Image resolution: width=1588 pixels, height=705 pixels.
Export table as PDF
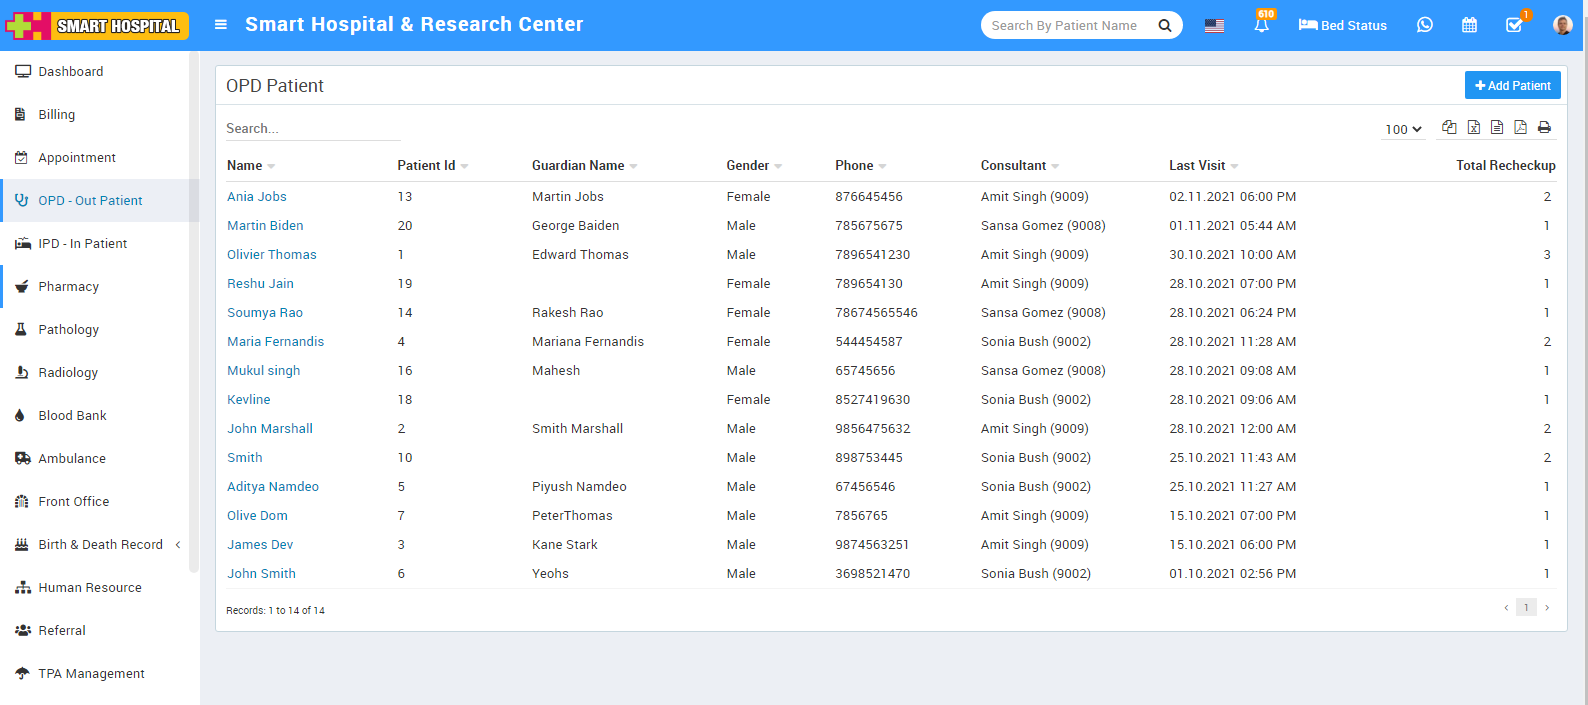1520,127
